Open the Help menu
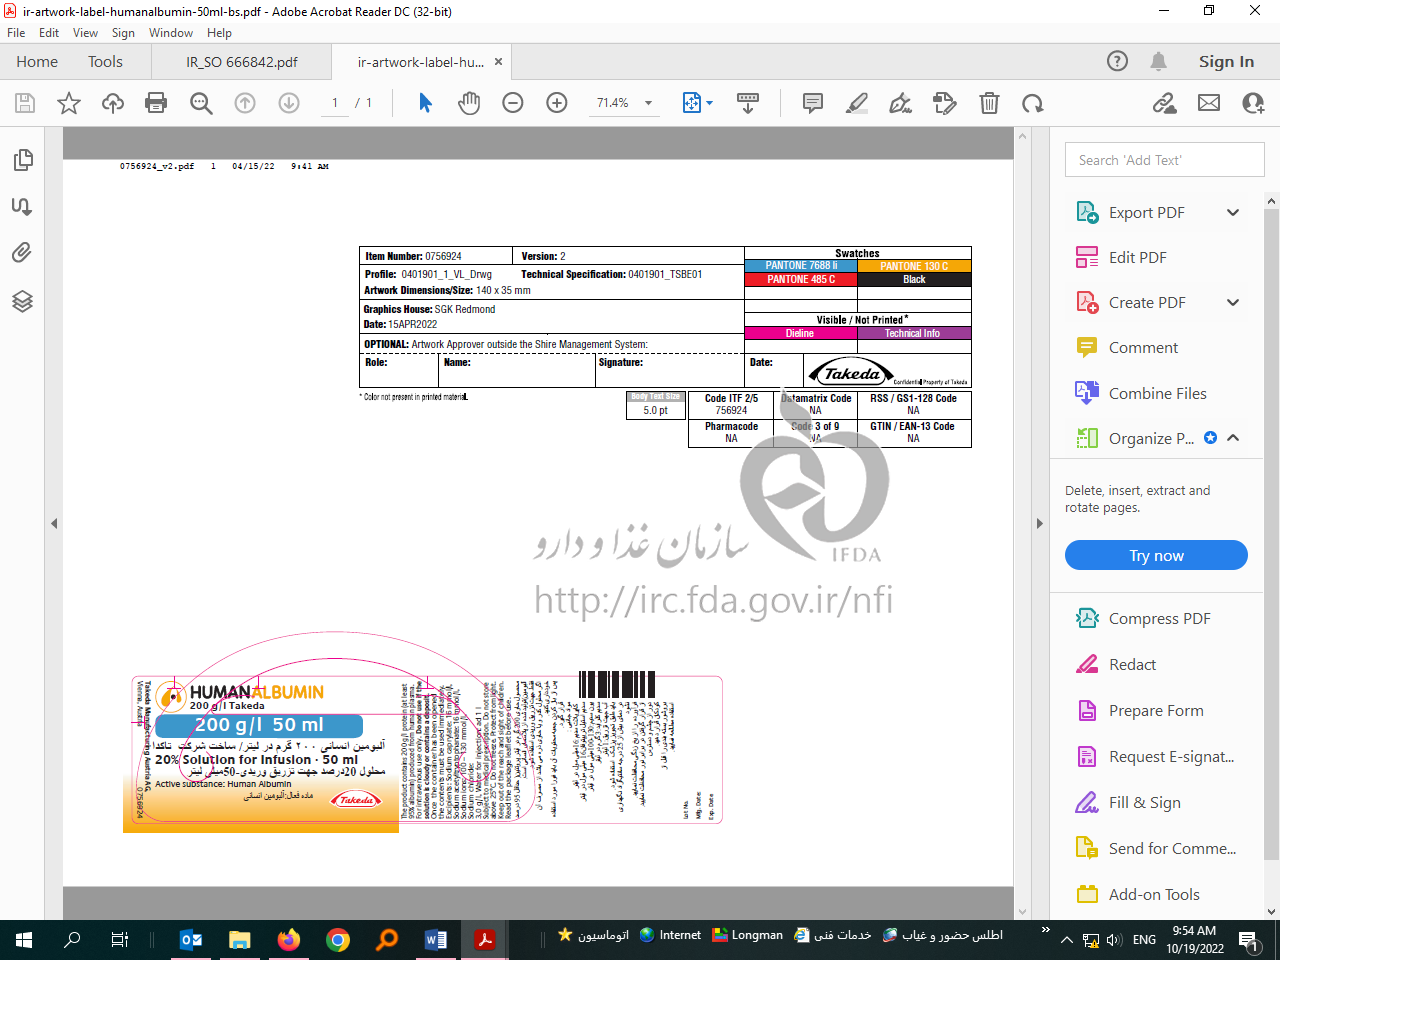The height and width of the screenshot is (1024, 1428). 219,33
